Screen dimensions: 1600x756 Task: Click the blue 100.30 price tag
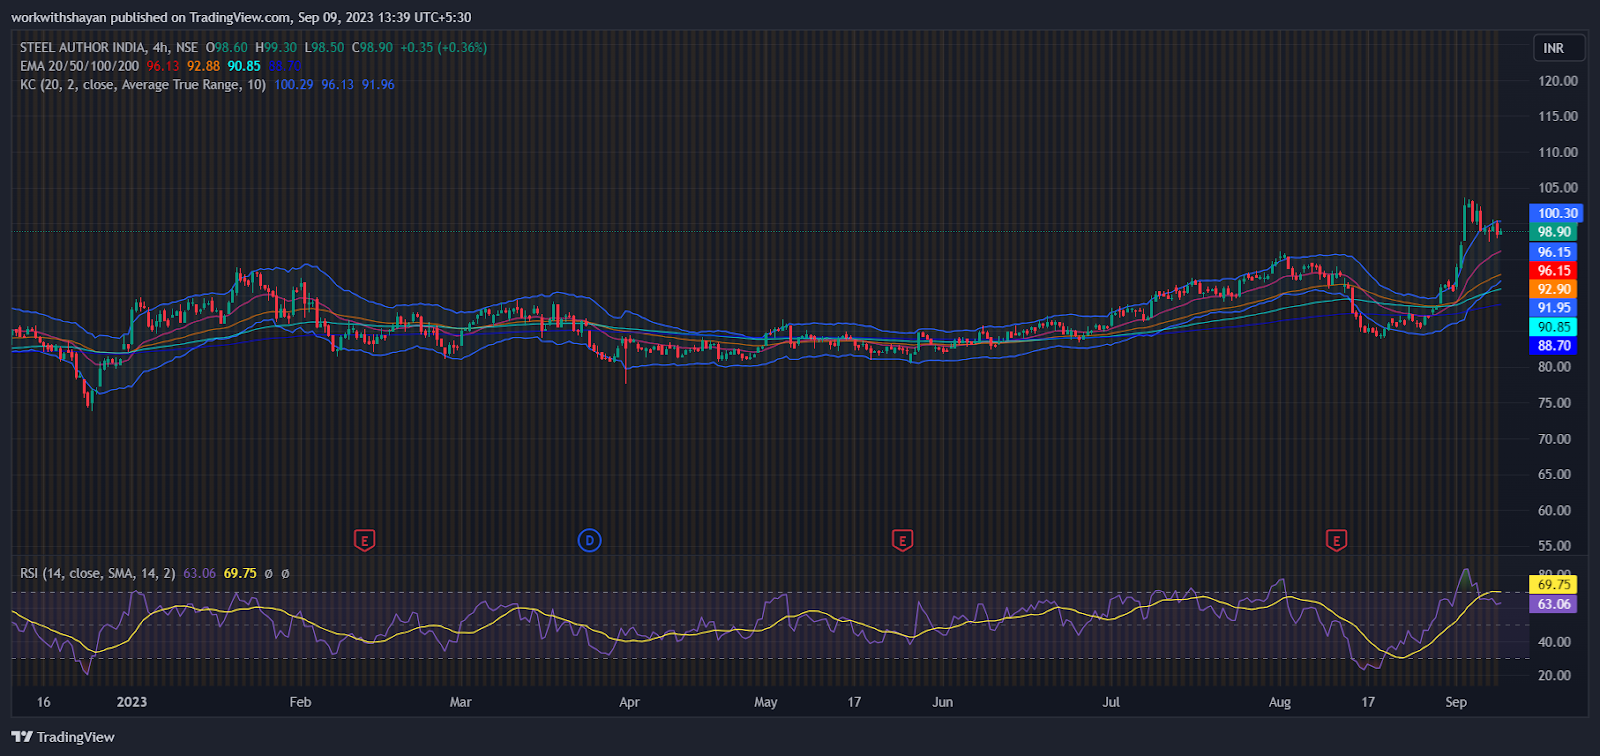1557,213
